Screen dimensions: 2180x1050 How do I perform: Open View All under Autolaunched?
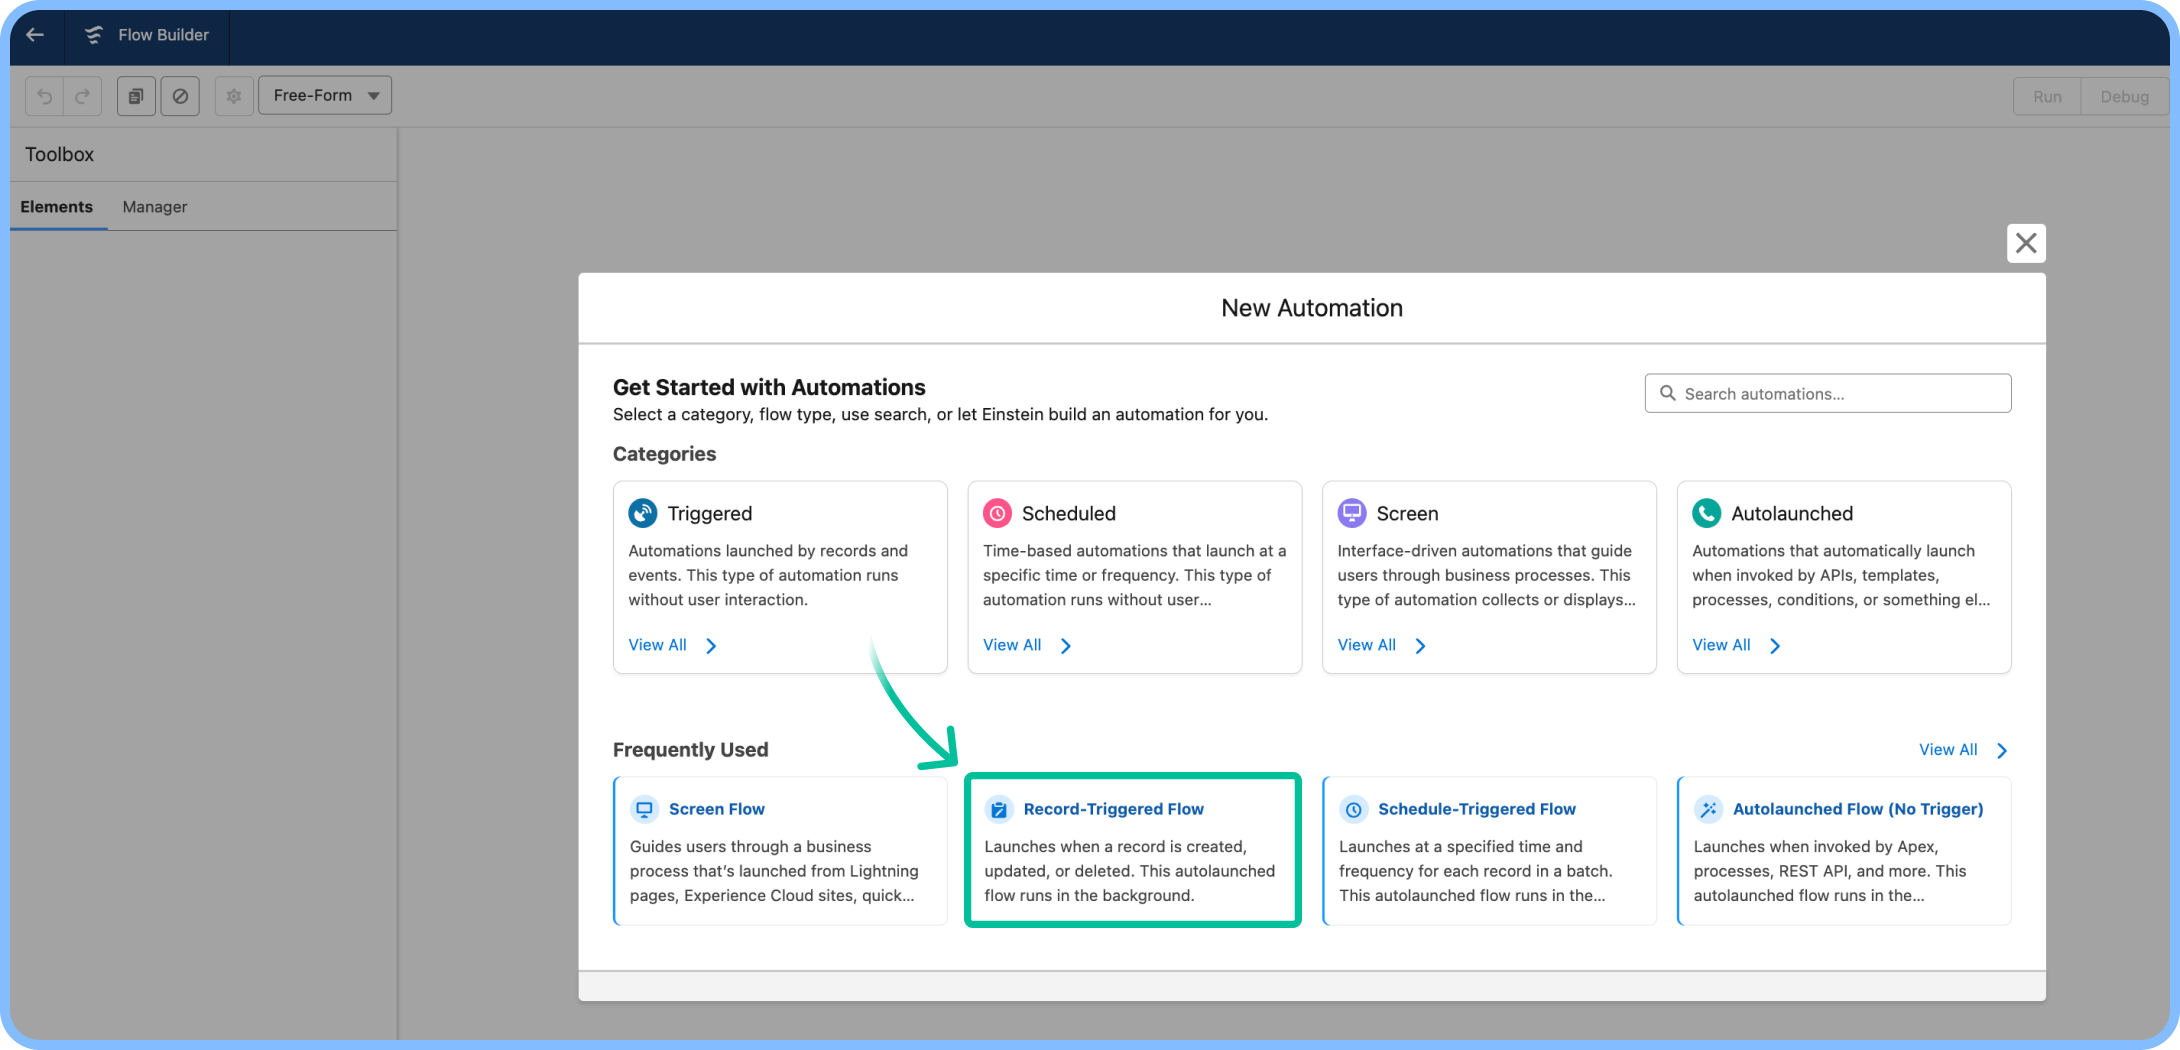pyautogui.click(x=1721, y=645)
